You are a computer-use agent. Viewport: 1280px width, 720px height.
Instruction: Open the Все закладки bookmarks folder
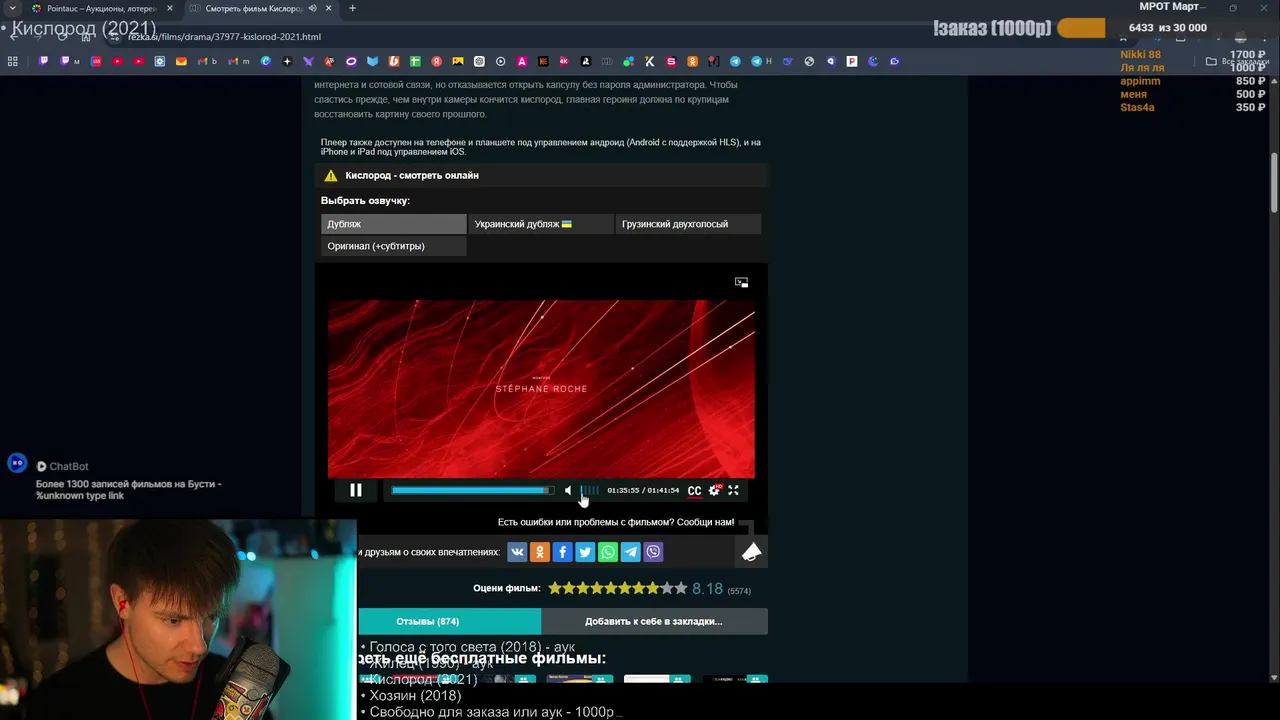pos(1238,61)
